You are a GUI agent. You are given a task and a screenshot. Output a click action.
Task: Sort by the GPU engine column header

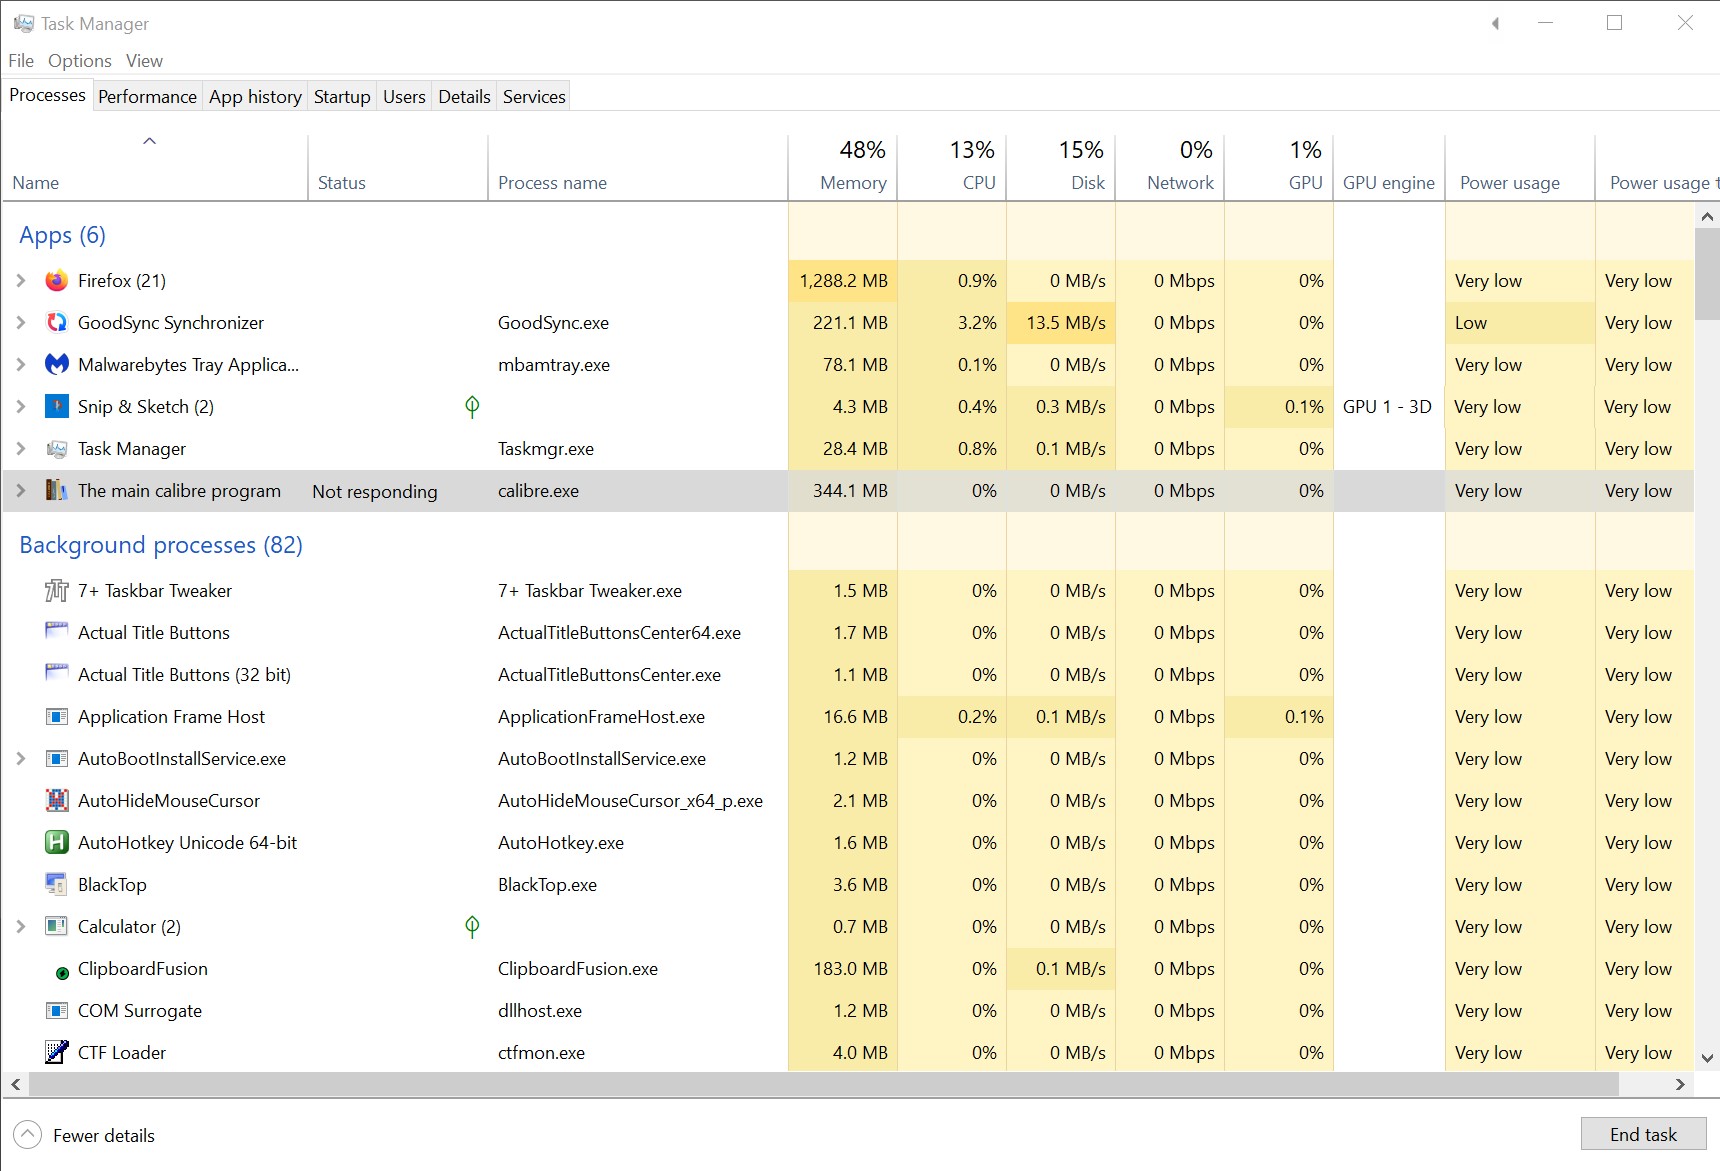pyautogui.click(x=1389, y=168)
